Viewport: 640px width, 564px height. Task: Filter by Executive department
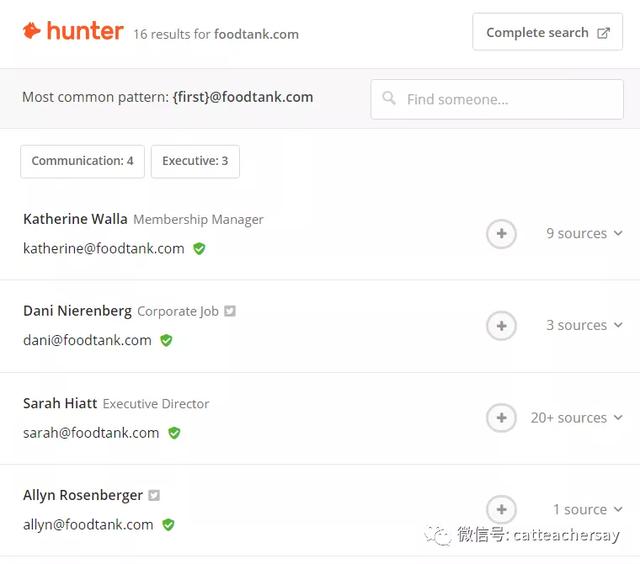195,161
